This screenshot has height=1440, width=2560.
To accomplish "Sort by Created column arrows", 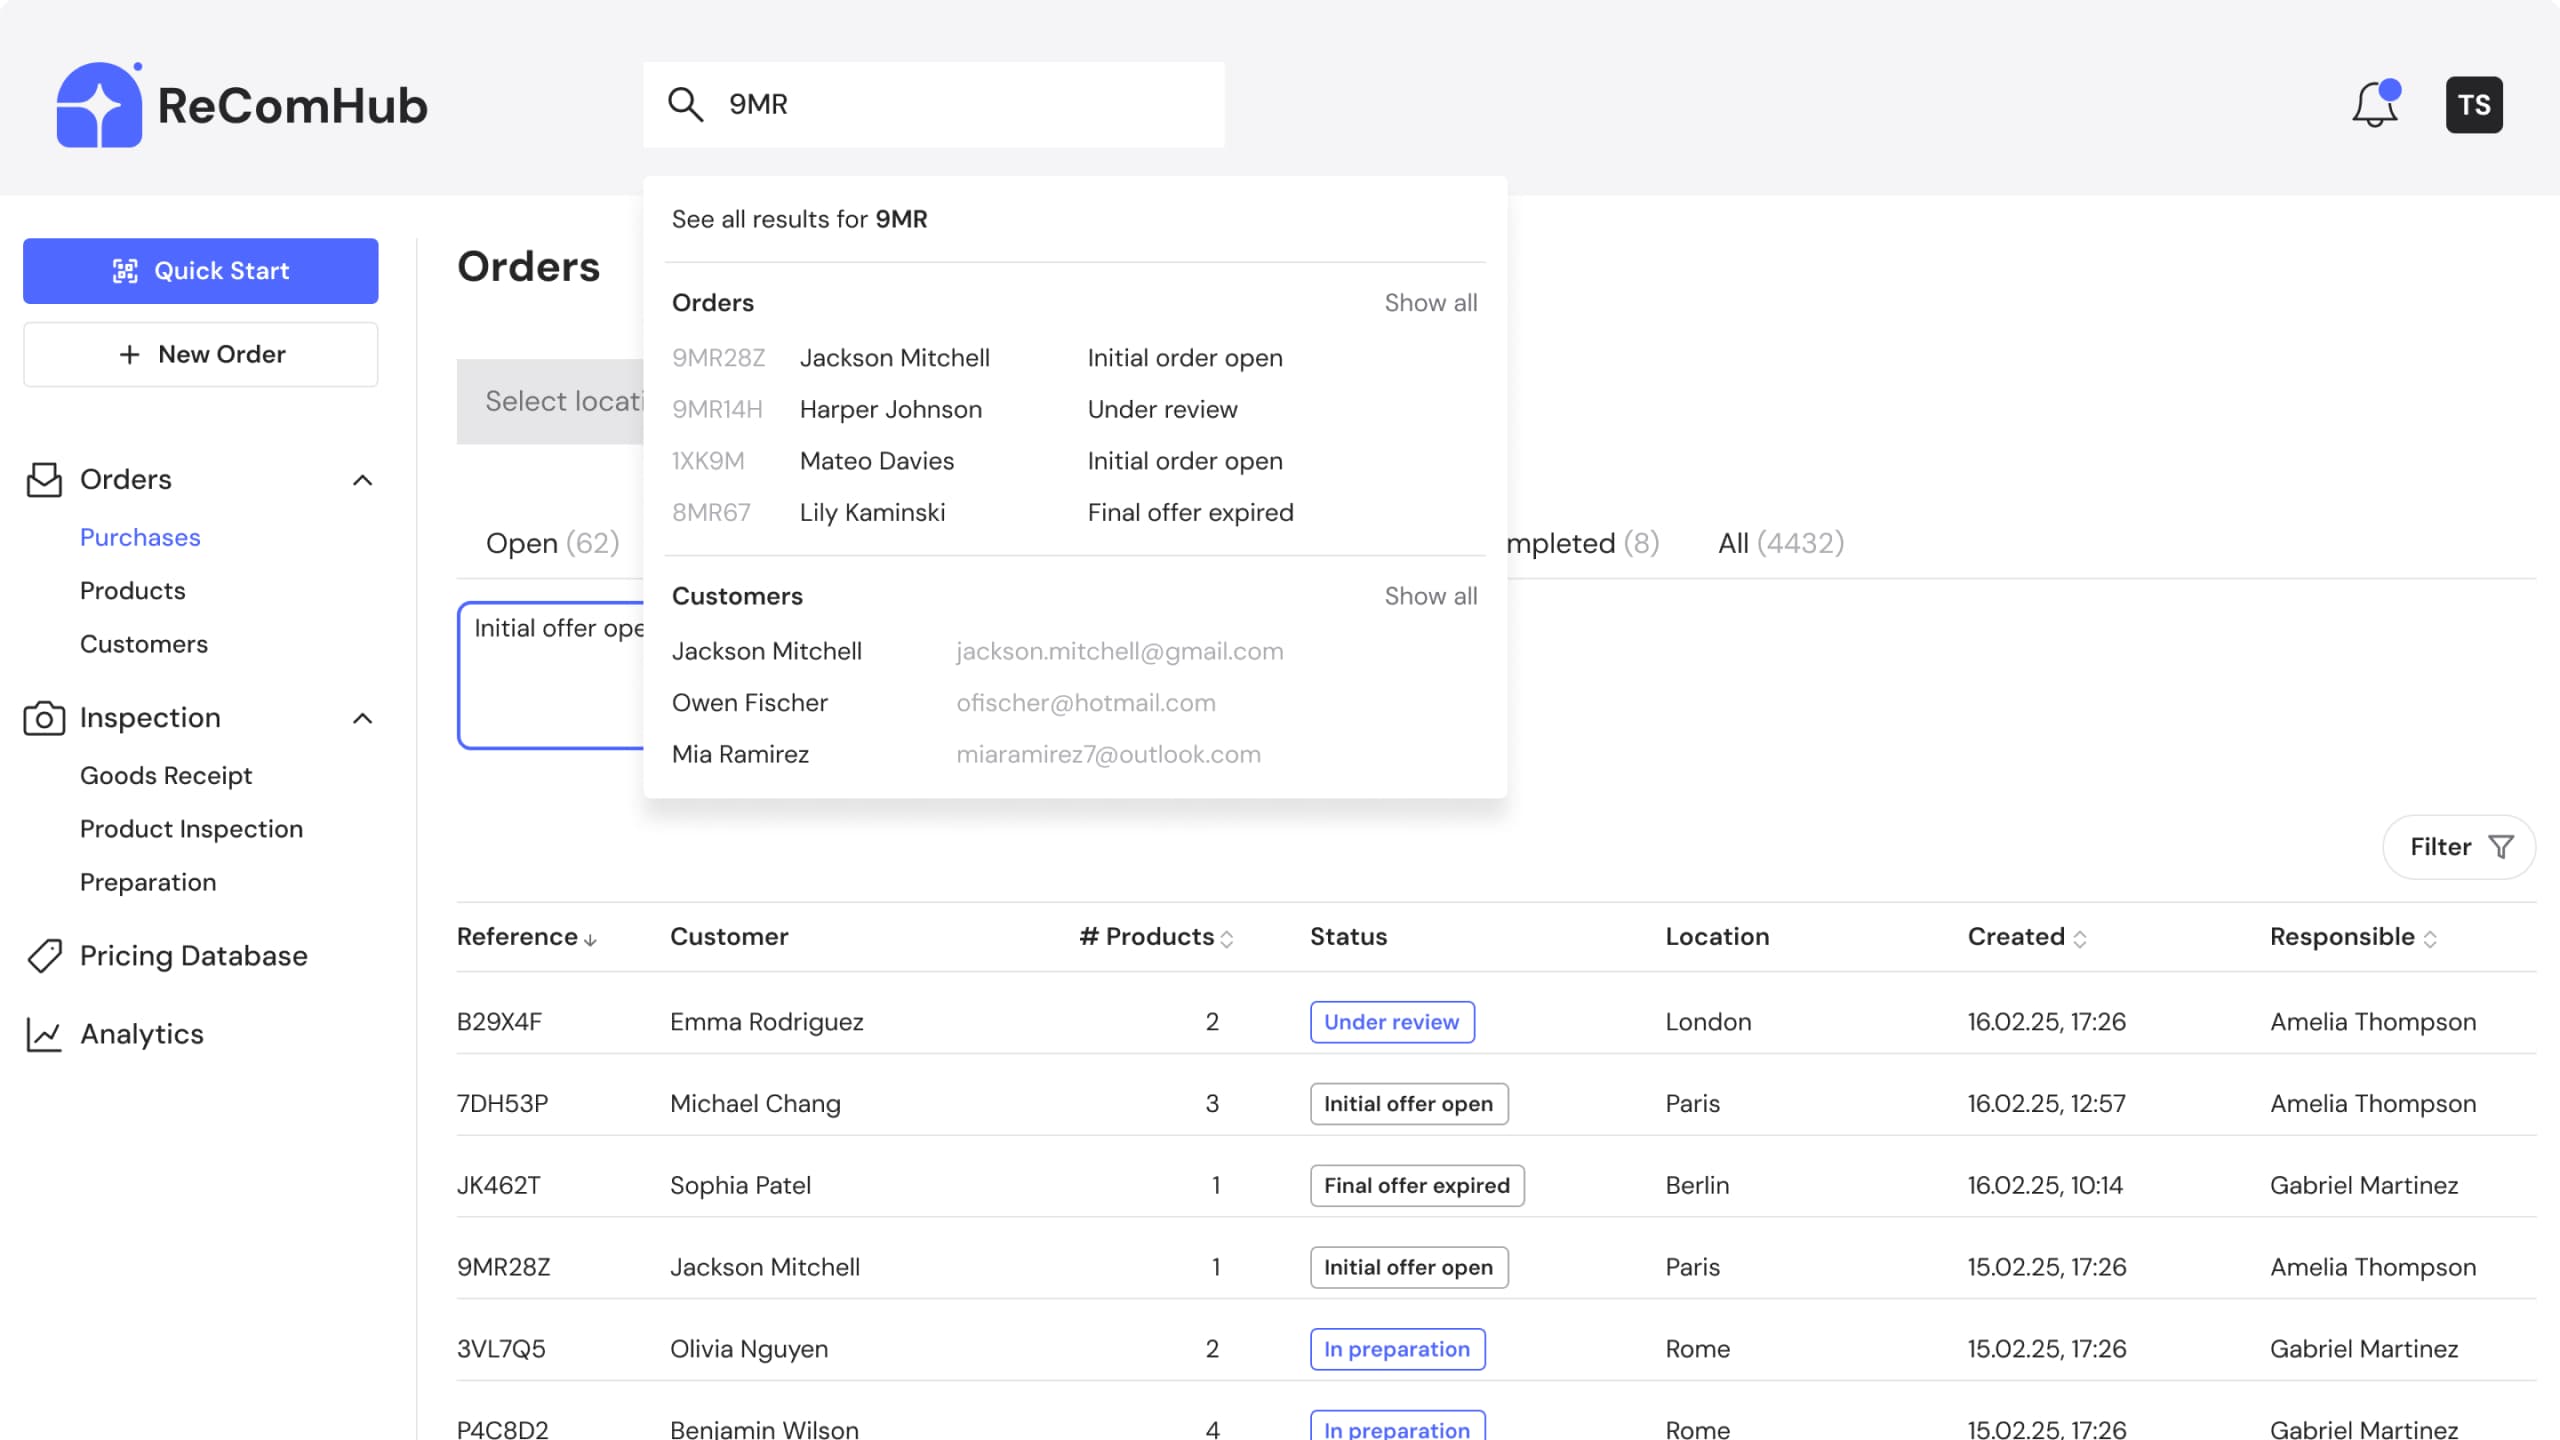I will point(2080,939).
